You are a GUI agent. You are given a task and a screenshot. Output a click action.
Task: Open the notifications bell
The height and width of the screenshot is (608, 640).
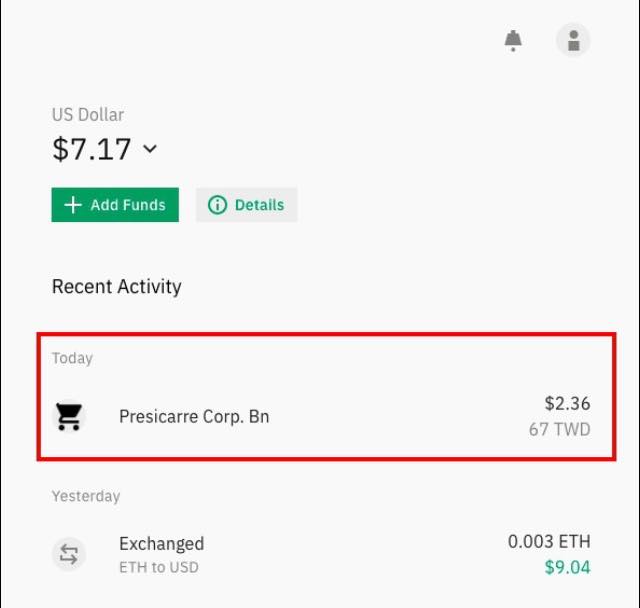(x=513, y=41)
